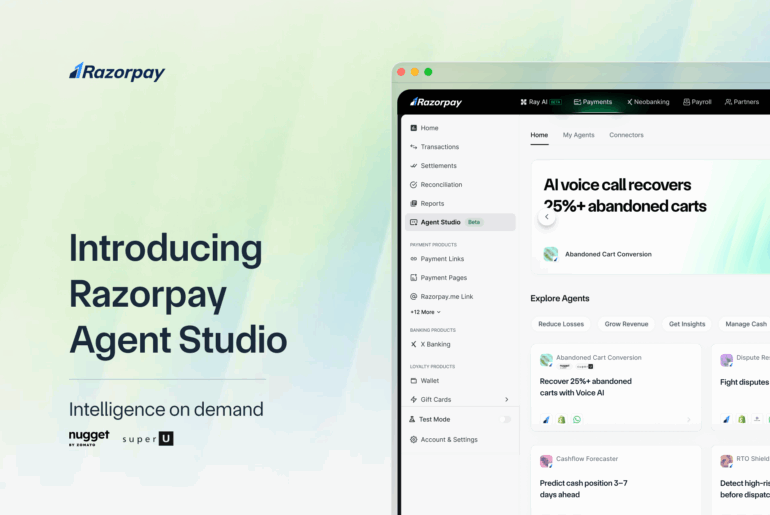Viewport: 770px width, 515px height.
Task: Click large Razorpay logo on the left
Action: pyautogui.click(x=117, y=72)
